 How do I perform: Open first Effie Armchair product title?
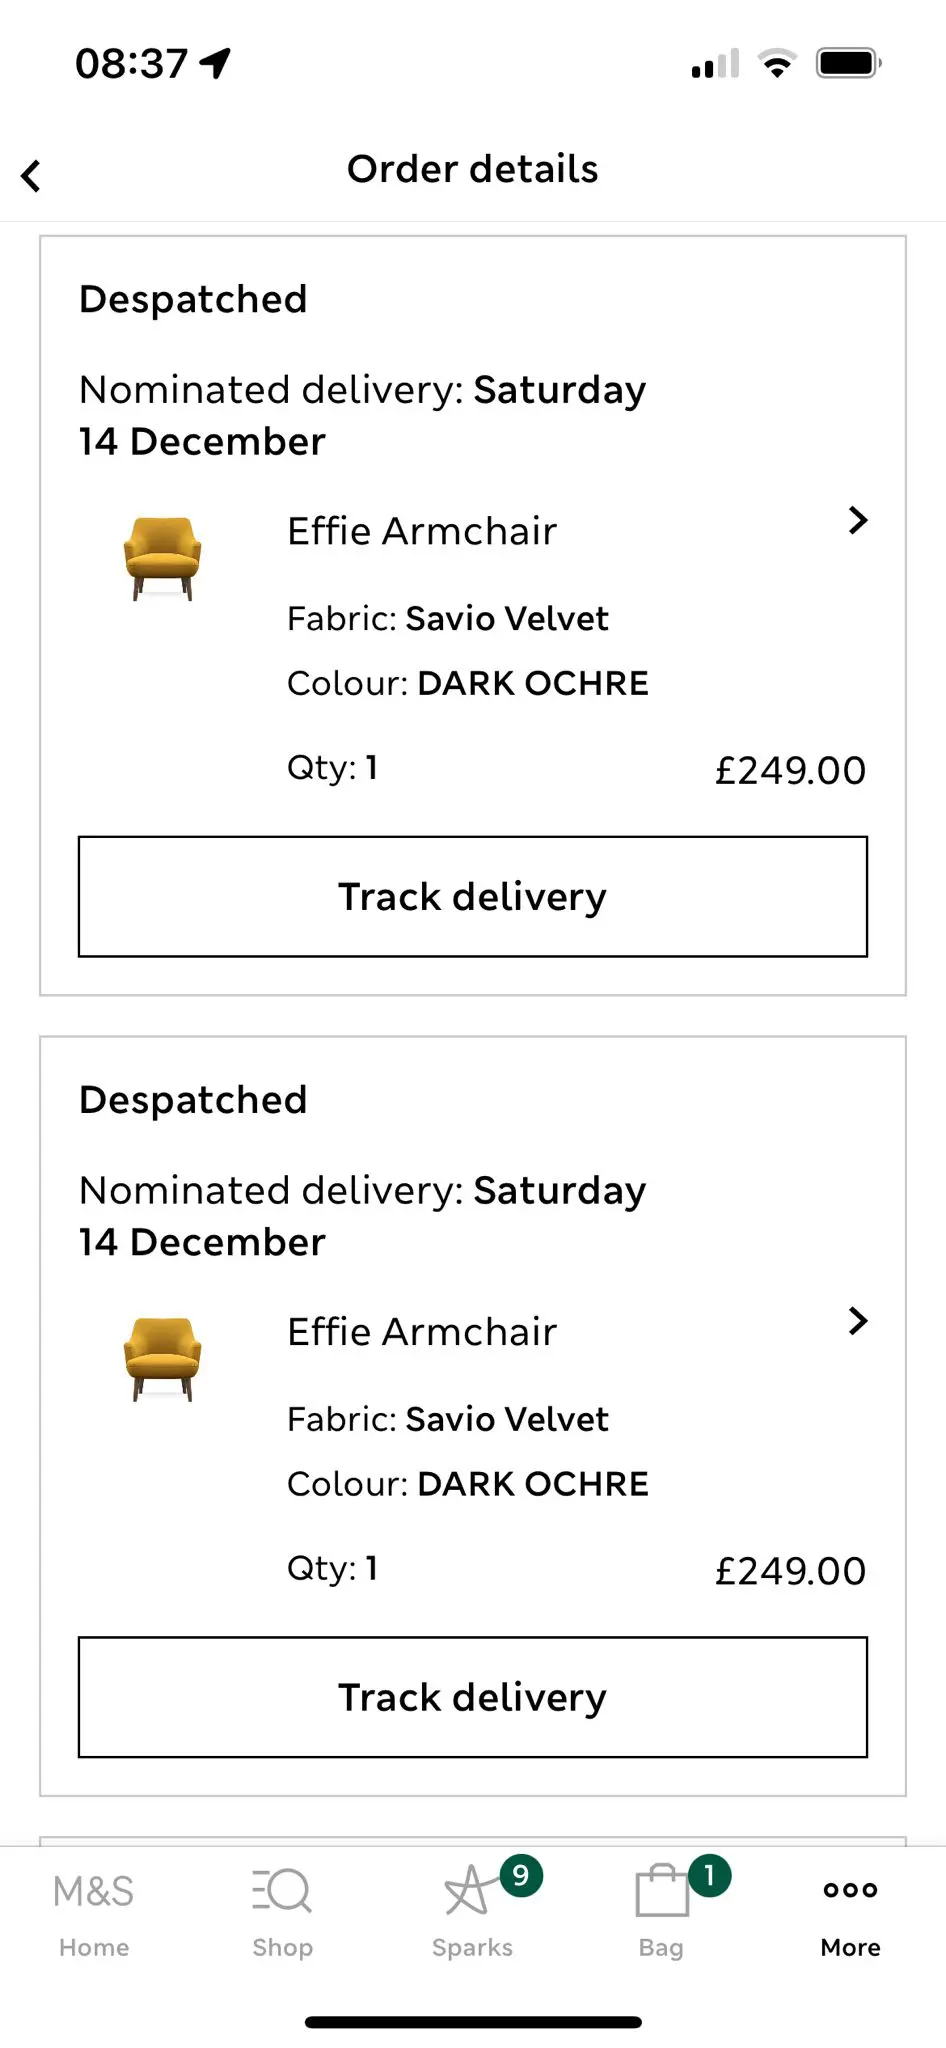coord(421,531)
